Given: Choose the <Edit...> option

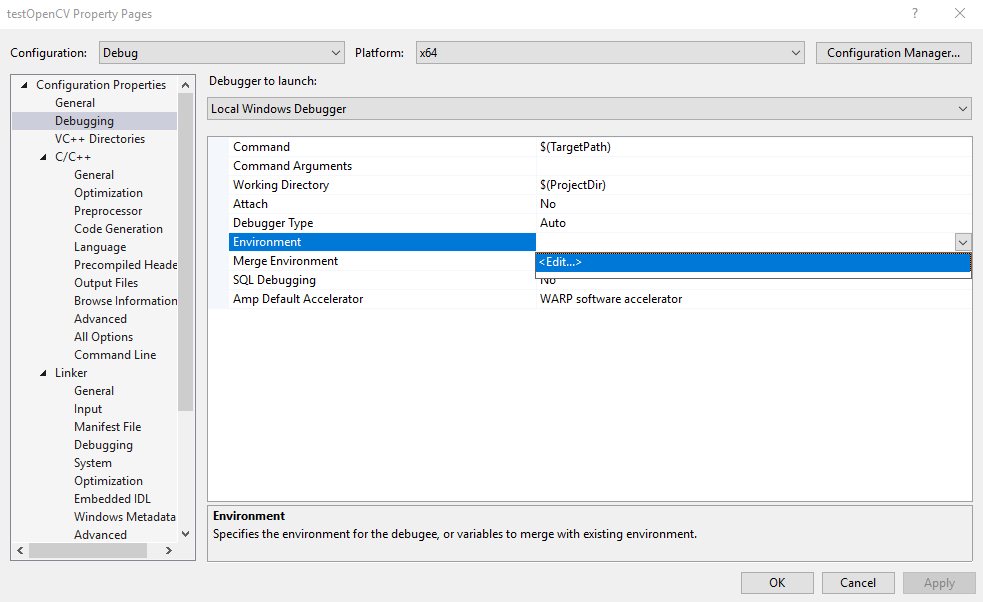Looking at the screenshot, I should [753, 262].
